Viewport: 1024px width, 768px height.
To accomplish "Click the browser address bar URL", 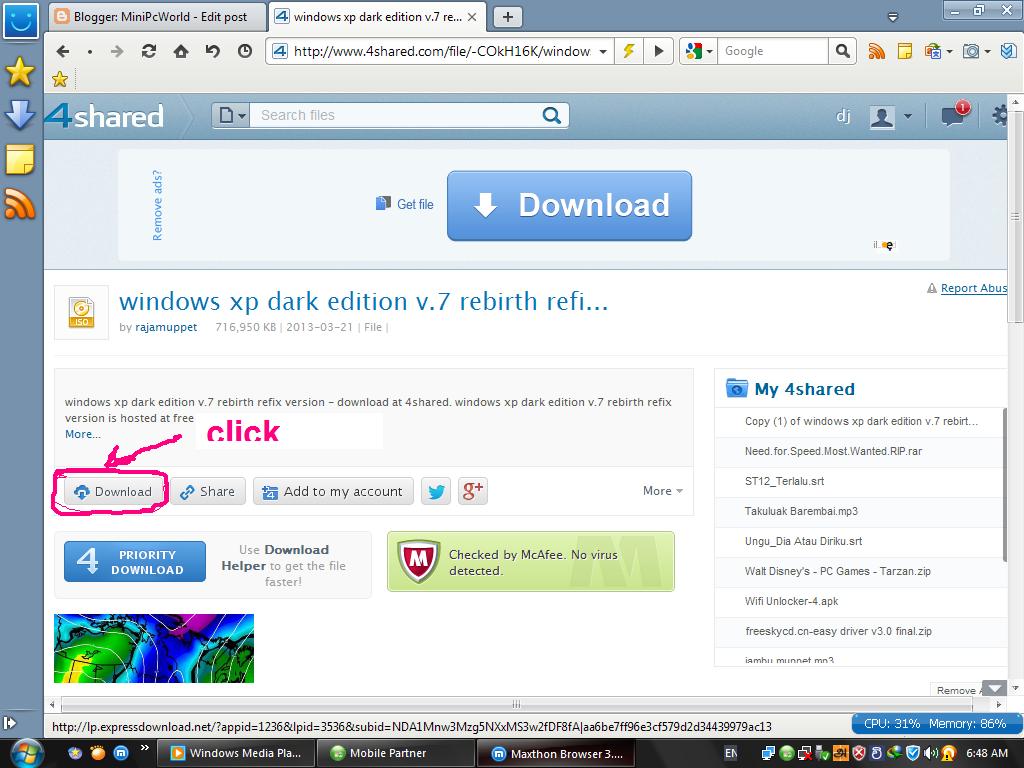I will [441, 51].
